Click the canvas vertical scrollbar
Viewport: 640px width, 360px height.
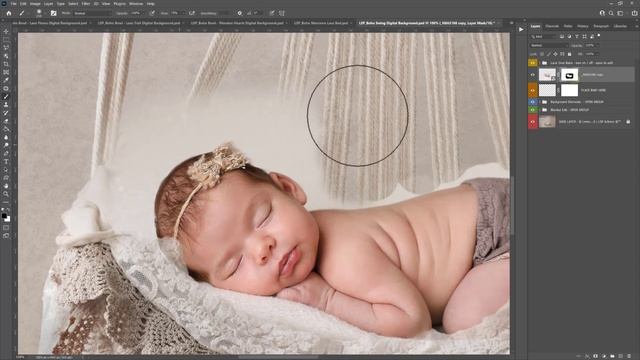512,206
